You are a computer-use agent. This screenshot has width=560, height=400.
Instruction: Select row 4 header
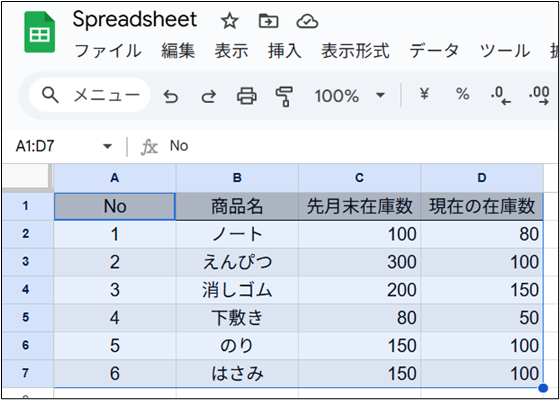coord(28,290)
